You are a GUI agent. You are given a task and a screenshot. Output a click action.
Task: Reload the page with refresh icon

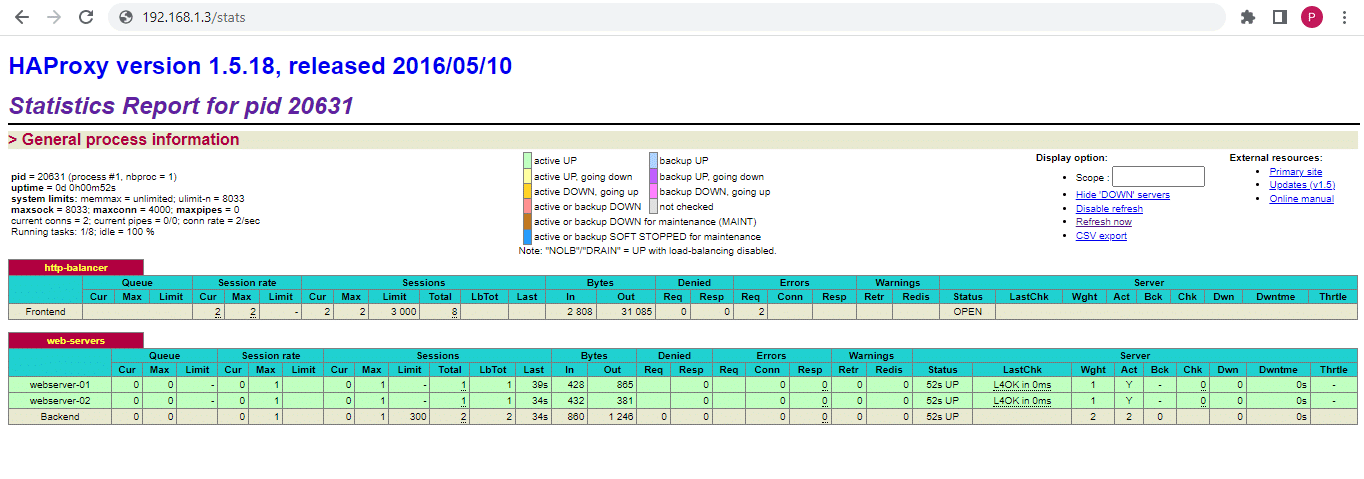[x=86, y=17]
